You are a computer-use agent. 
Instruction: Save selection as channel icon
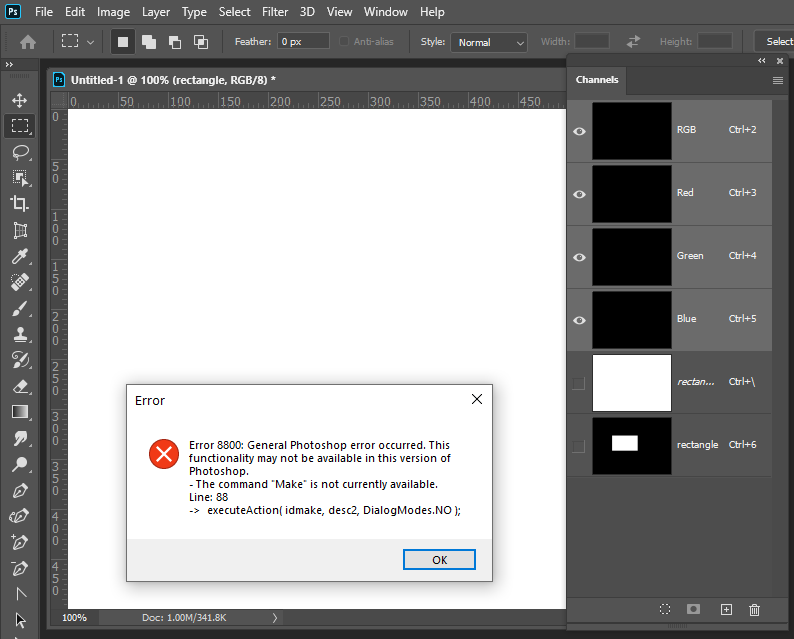pyautogui.click(x=693, y=609)
